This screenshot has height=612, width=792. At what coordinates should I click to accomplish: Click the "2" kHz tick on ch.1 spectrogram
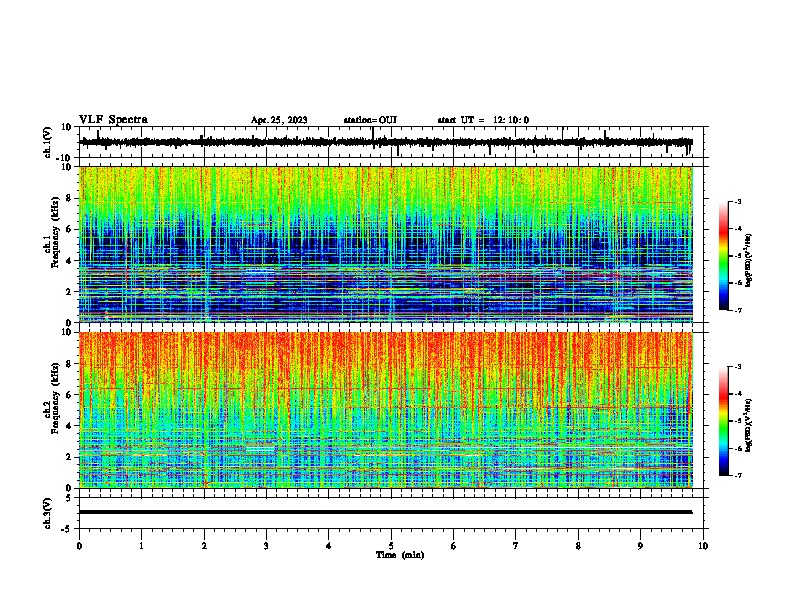[69, 291]
